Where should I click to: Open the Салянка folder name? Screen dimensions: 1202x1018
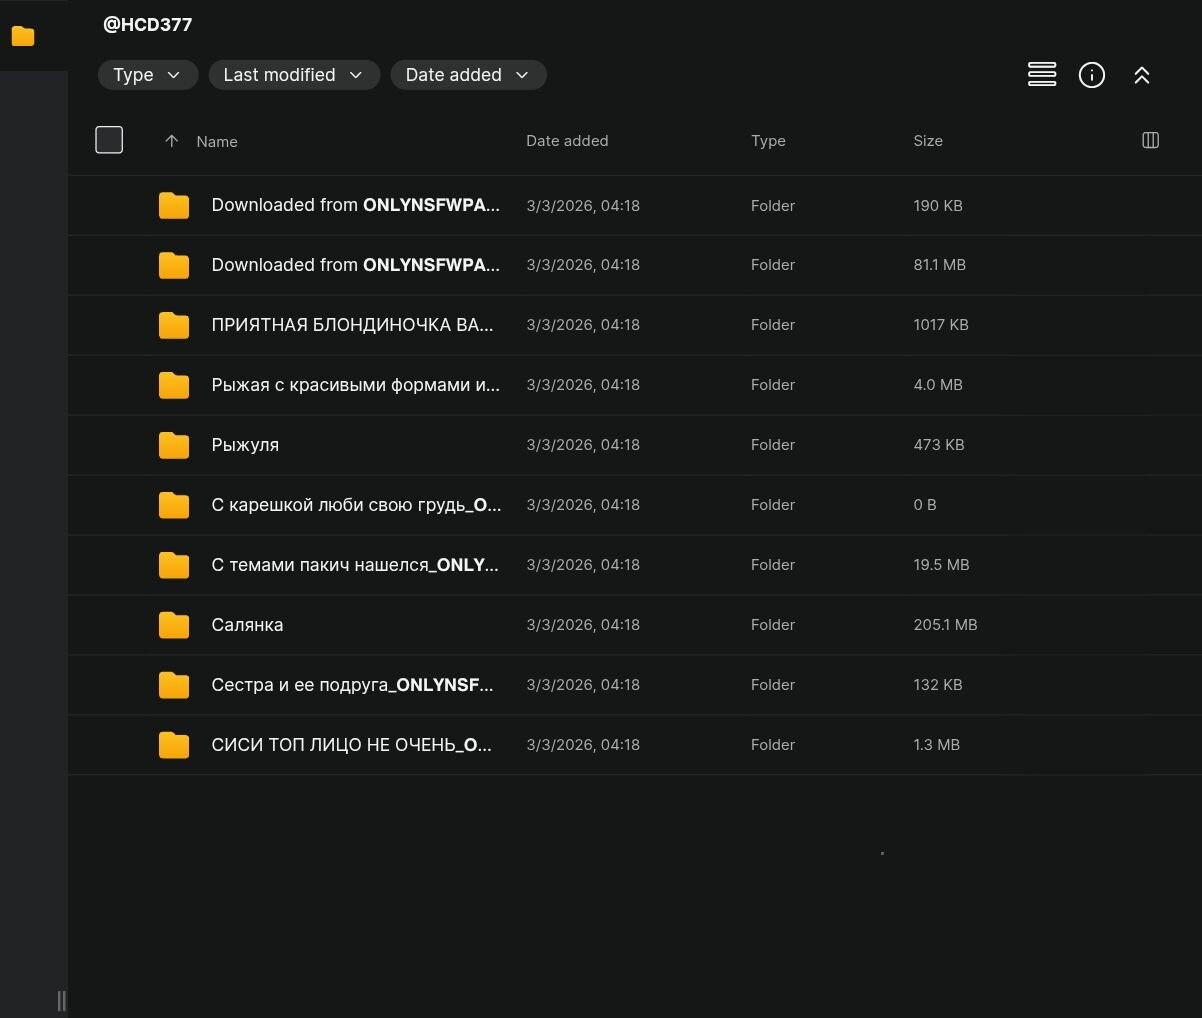(x=247, y=625)
